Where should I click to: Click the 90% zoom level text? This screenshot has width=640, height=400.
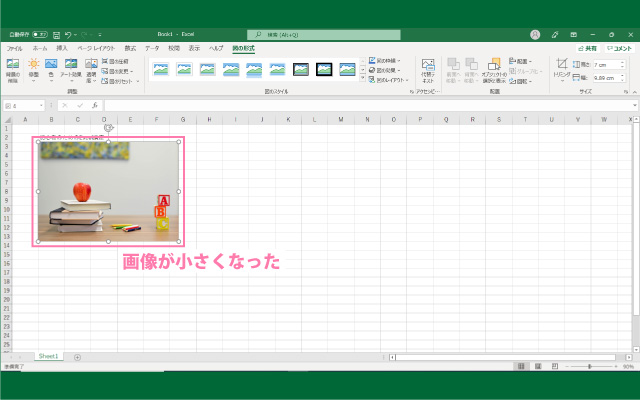(628, 367)
